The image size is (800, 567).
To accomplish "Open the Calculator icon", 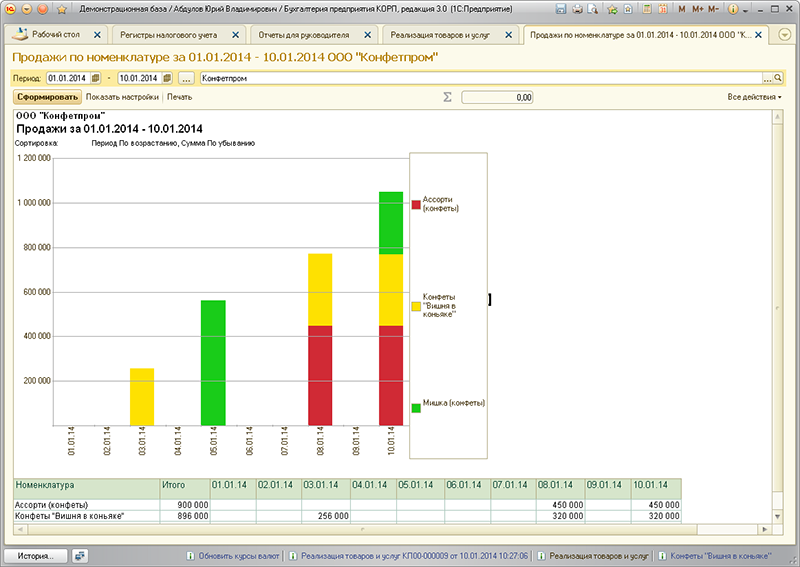I will 647,9.
